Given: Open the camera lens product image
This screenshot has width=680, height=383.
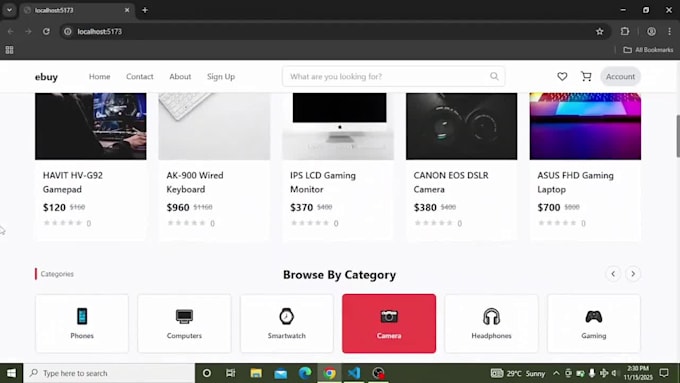Looking at the screenshot, I should pyautogui.click(x=461, y=126).
